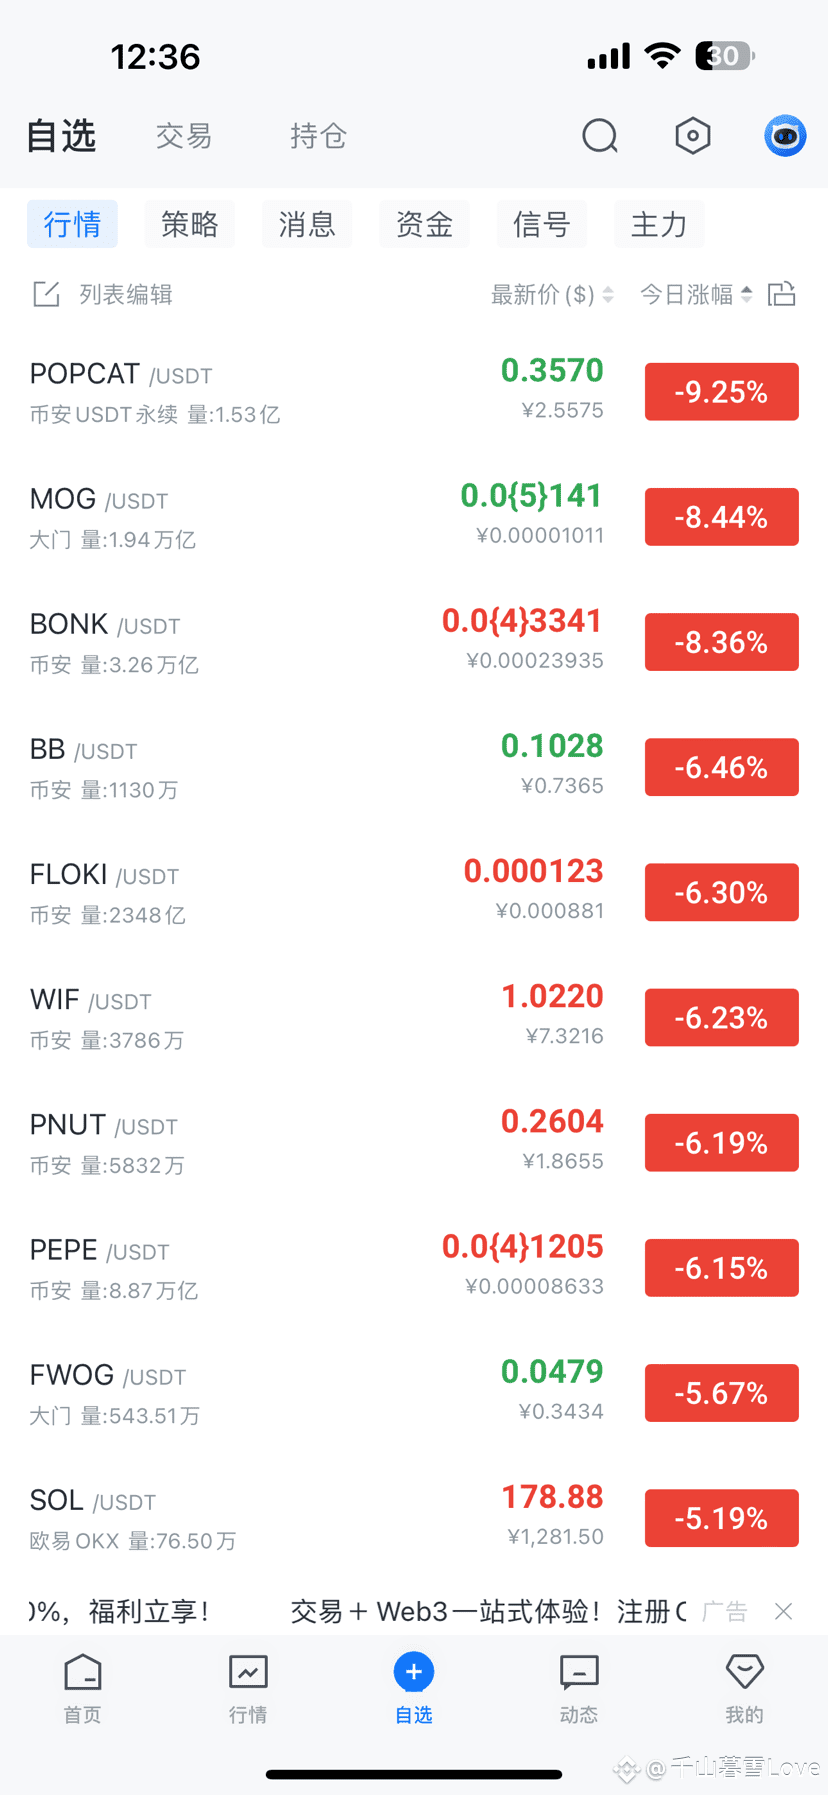Select the 策略 filter button
Image resolution: width=828 pixels, height=1795 pixels.
point(189,224)
